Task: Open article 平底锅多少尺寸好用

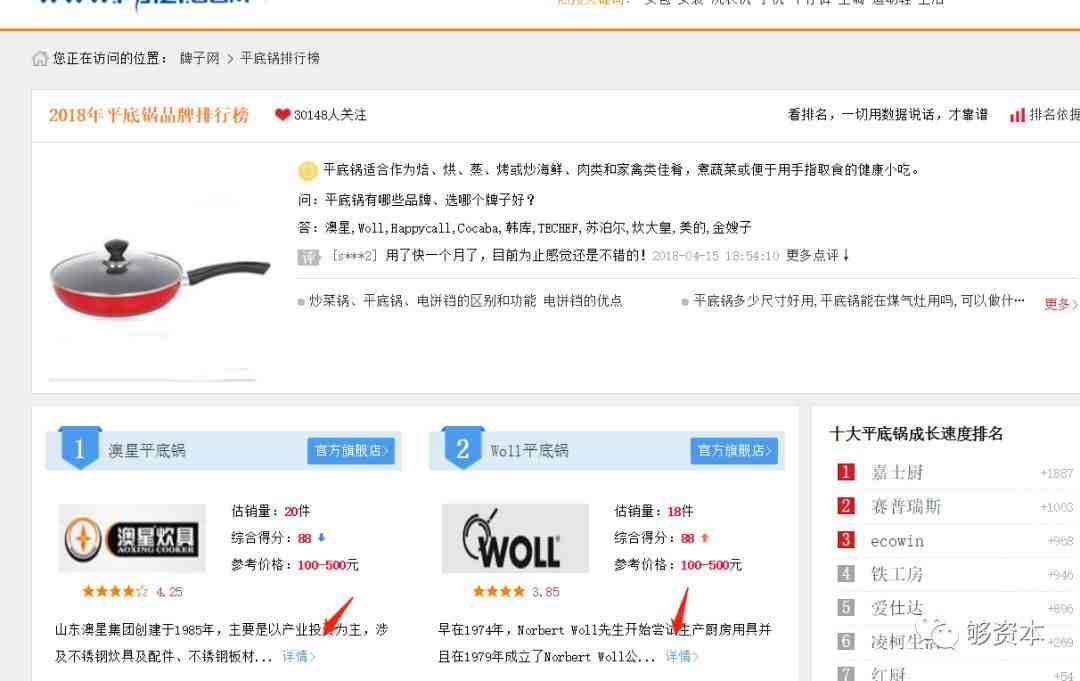Action: pyautogui.click(x=858, y=301)
